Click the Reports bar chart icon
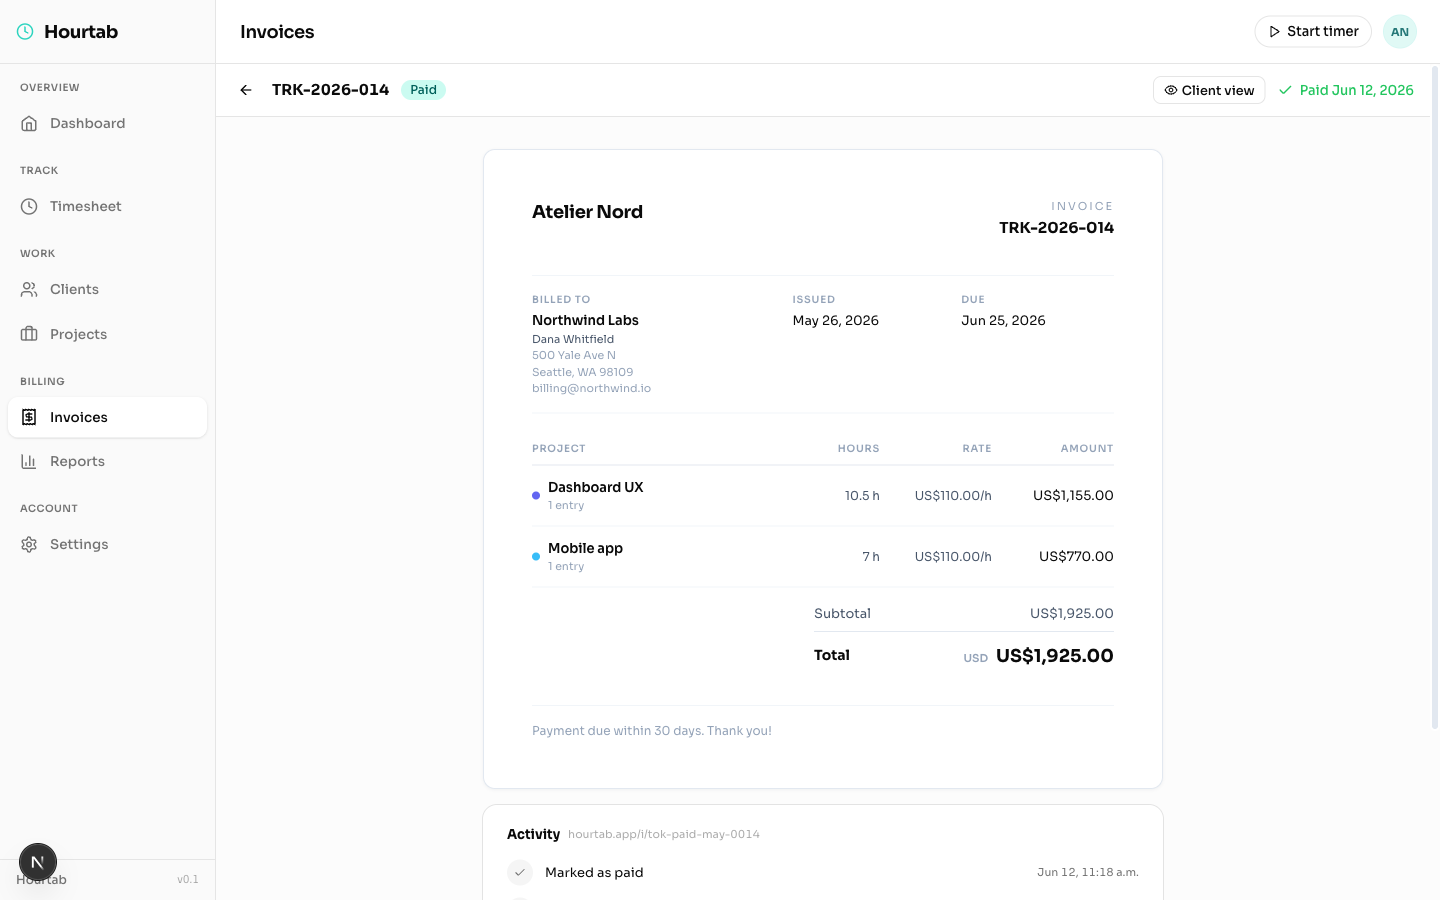Image resolution: width=1440 pixels, height=900 pixels. point(29,461)
